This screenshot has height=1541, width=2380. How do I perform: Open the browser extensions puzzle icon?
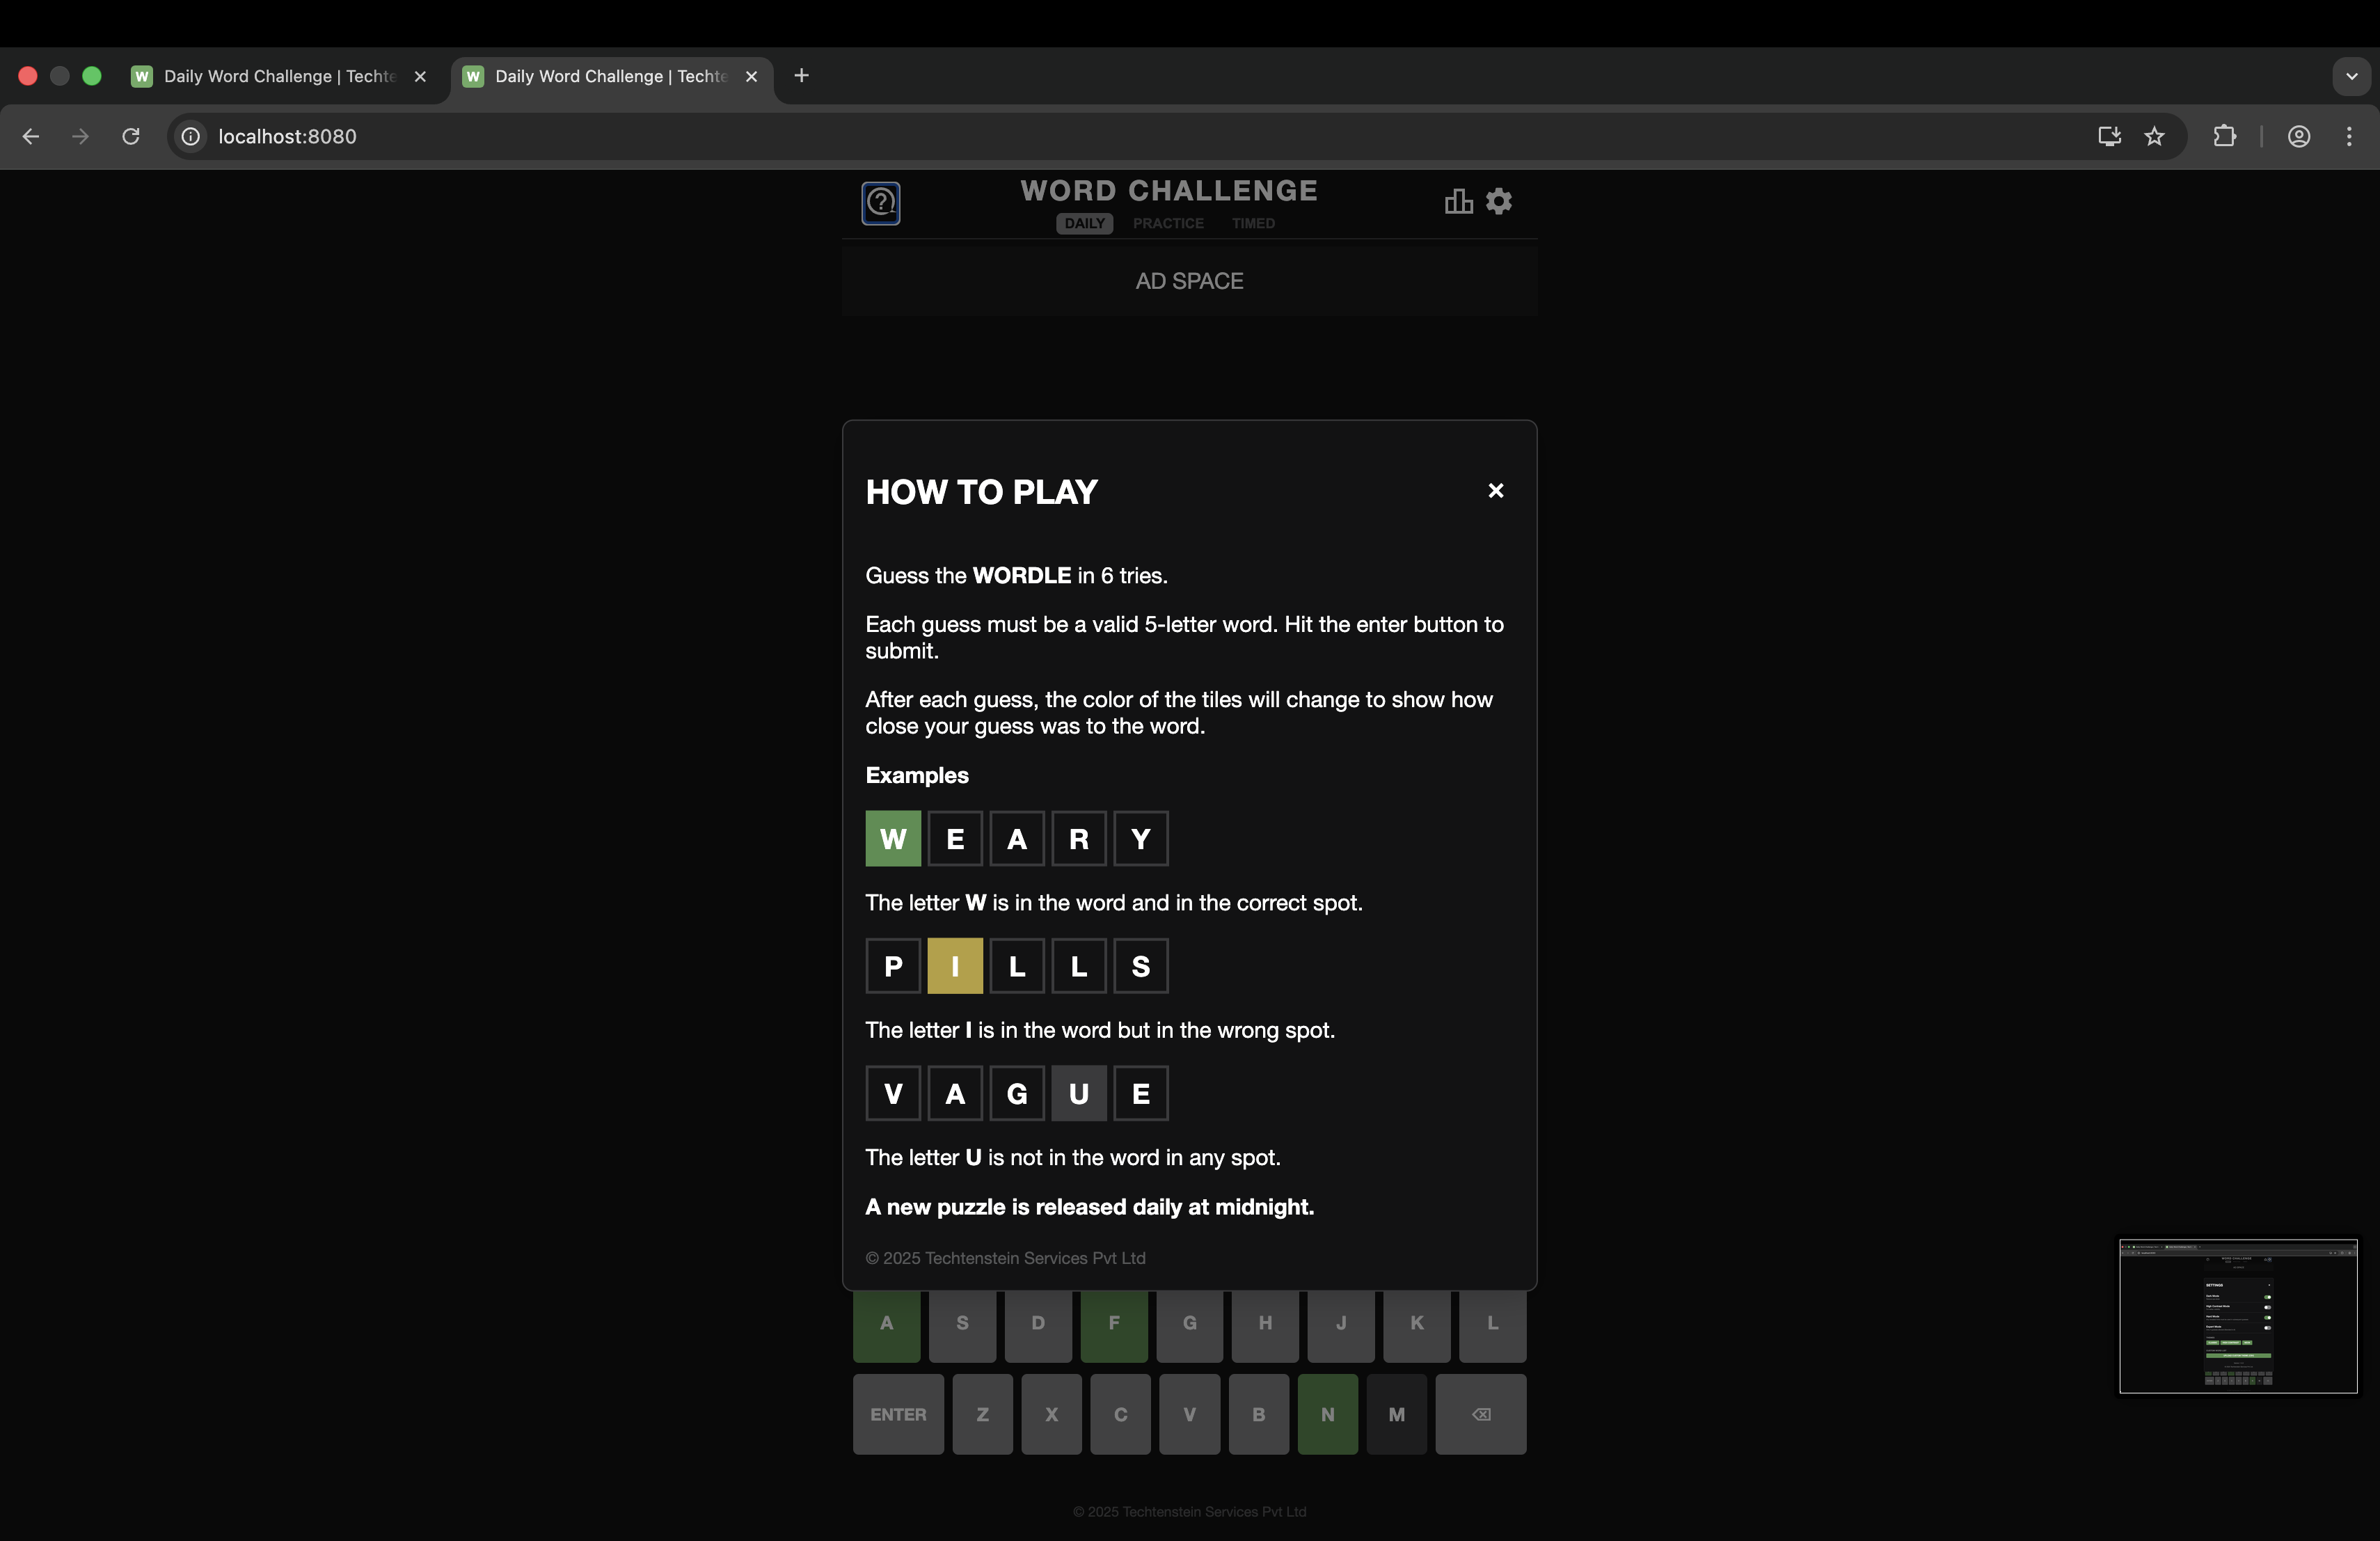2224,137
